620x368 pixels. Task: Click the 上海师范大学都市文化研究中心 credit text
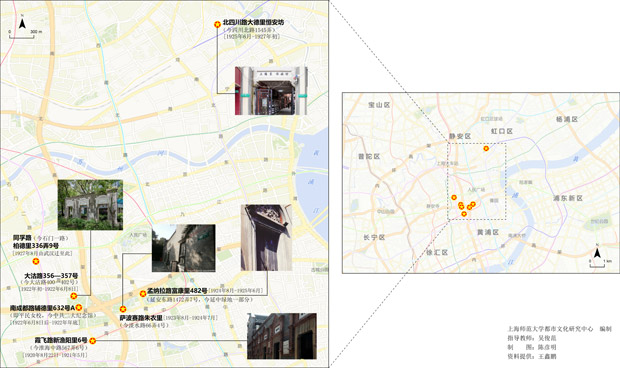point(550,328)
